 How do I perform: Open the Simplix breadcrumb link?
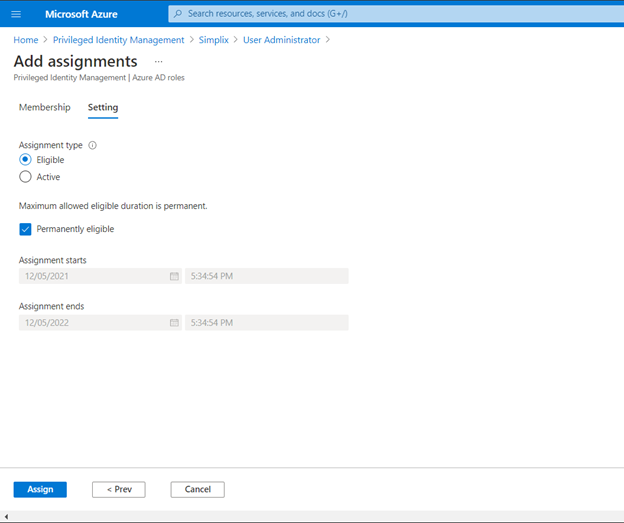(x=214, y=40)
